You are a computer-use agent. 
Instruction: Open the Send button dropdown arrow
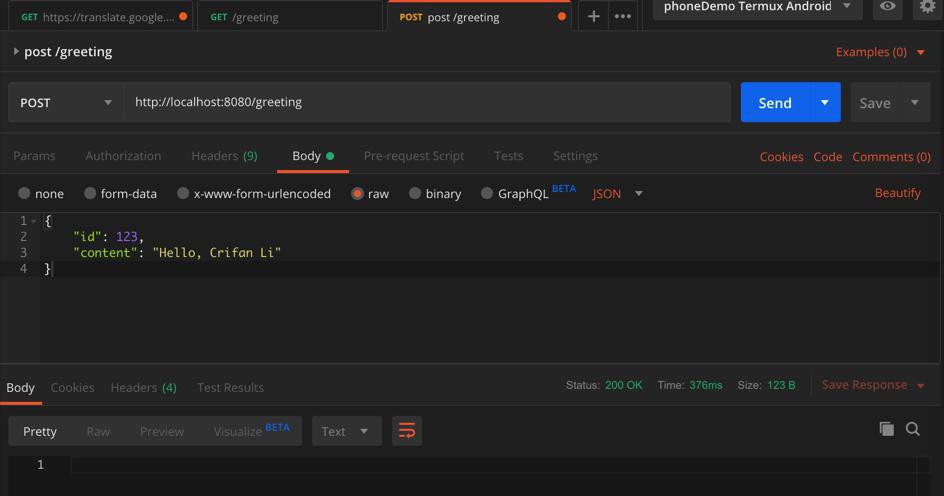pos(824,102)
